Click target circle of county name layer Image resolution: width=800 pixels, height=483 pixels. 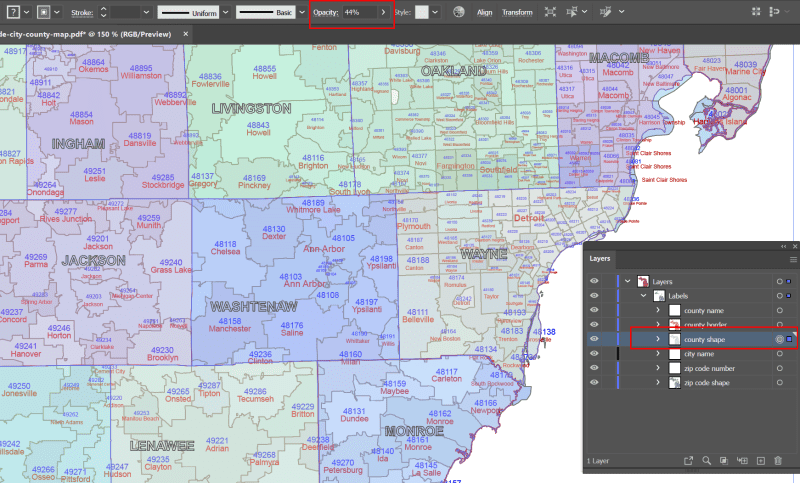(x=779, y=310)
